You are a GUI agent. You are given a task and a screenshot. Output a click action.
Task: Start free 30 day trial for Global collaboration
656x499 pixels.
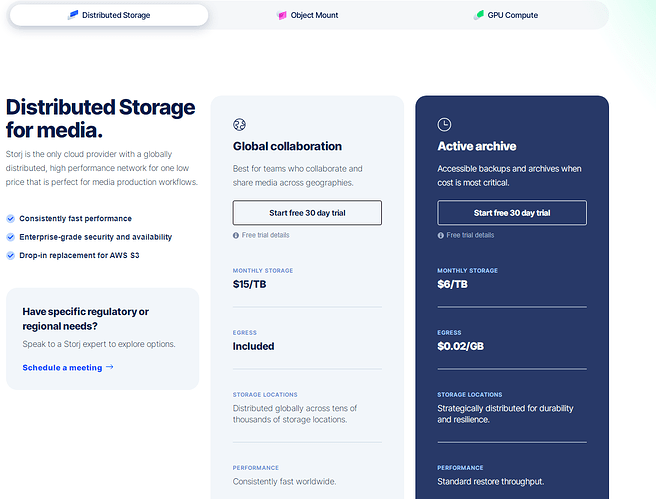307,212
